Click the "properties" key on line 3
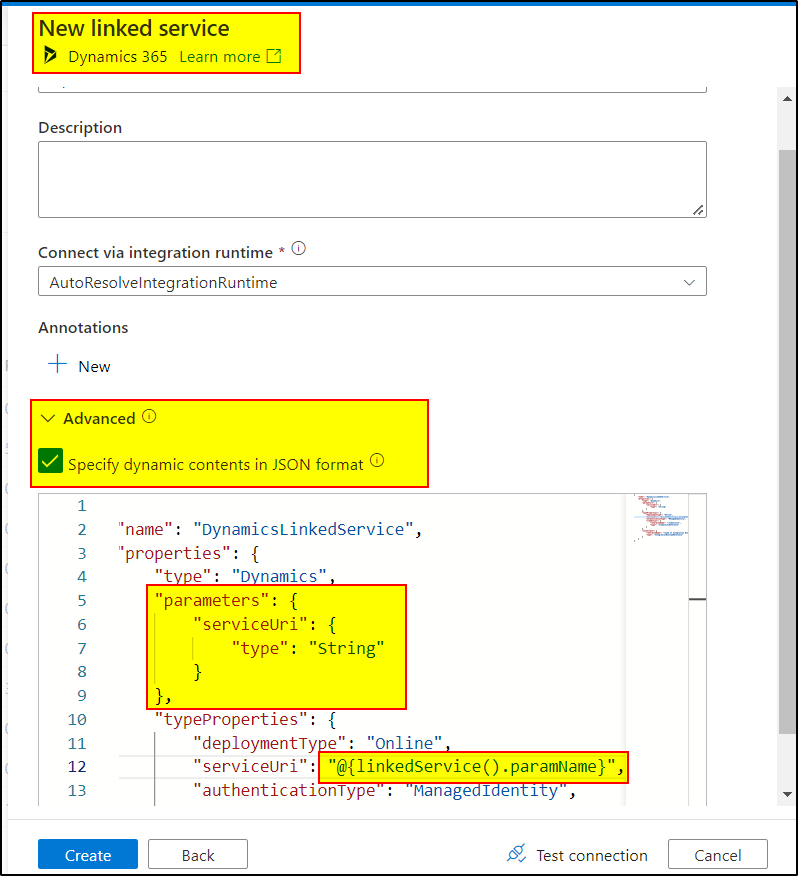Image resolution: width=798 pixels, height=876 pixels. coord(174,554)
